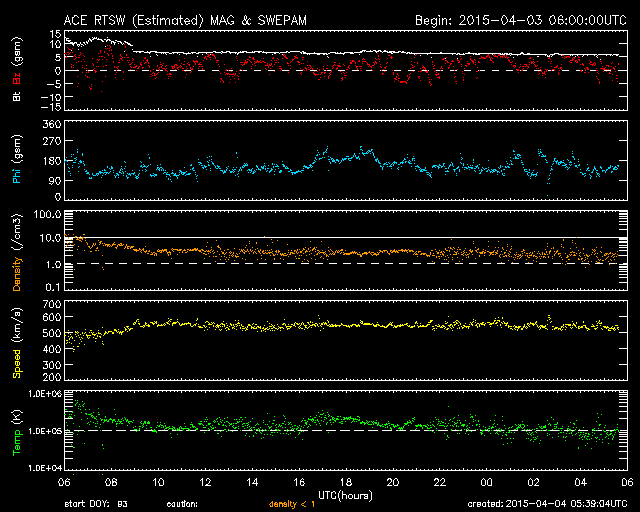Click the "1.0" tick on the Density axis

53,265
